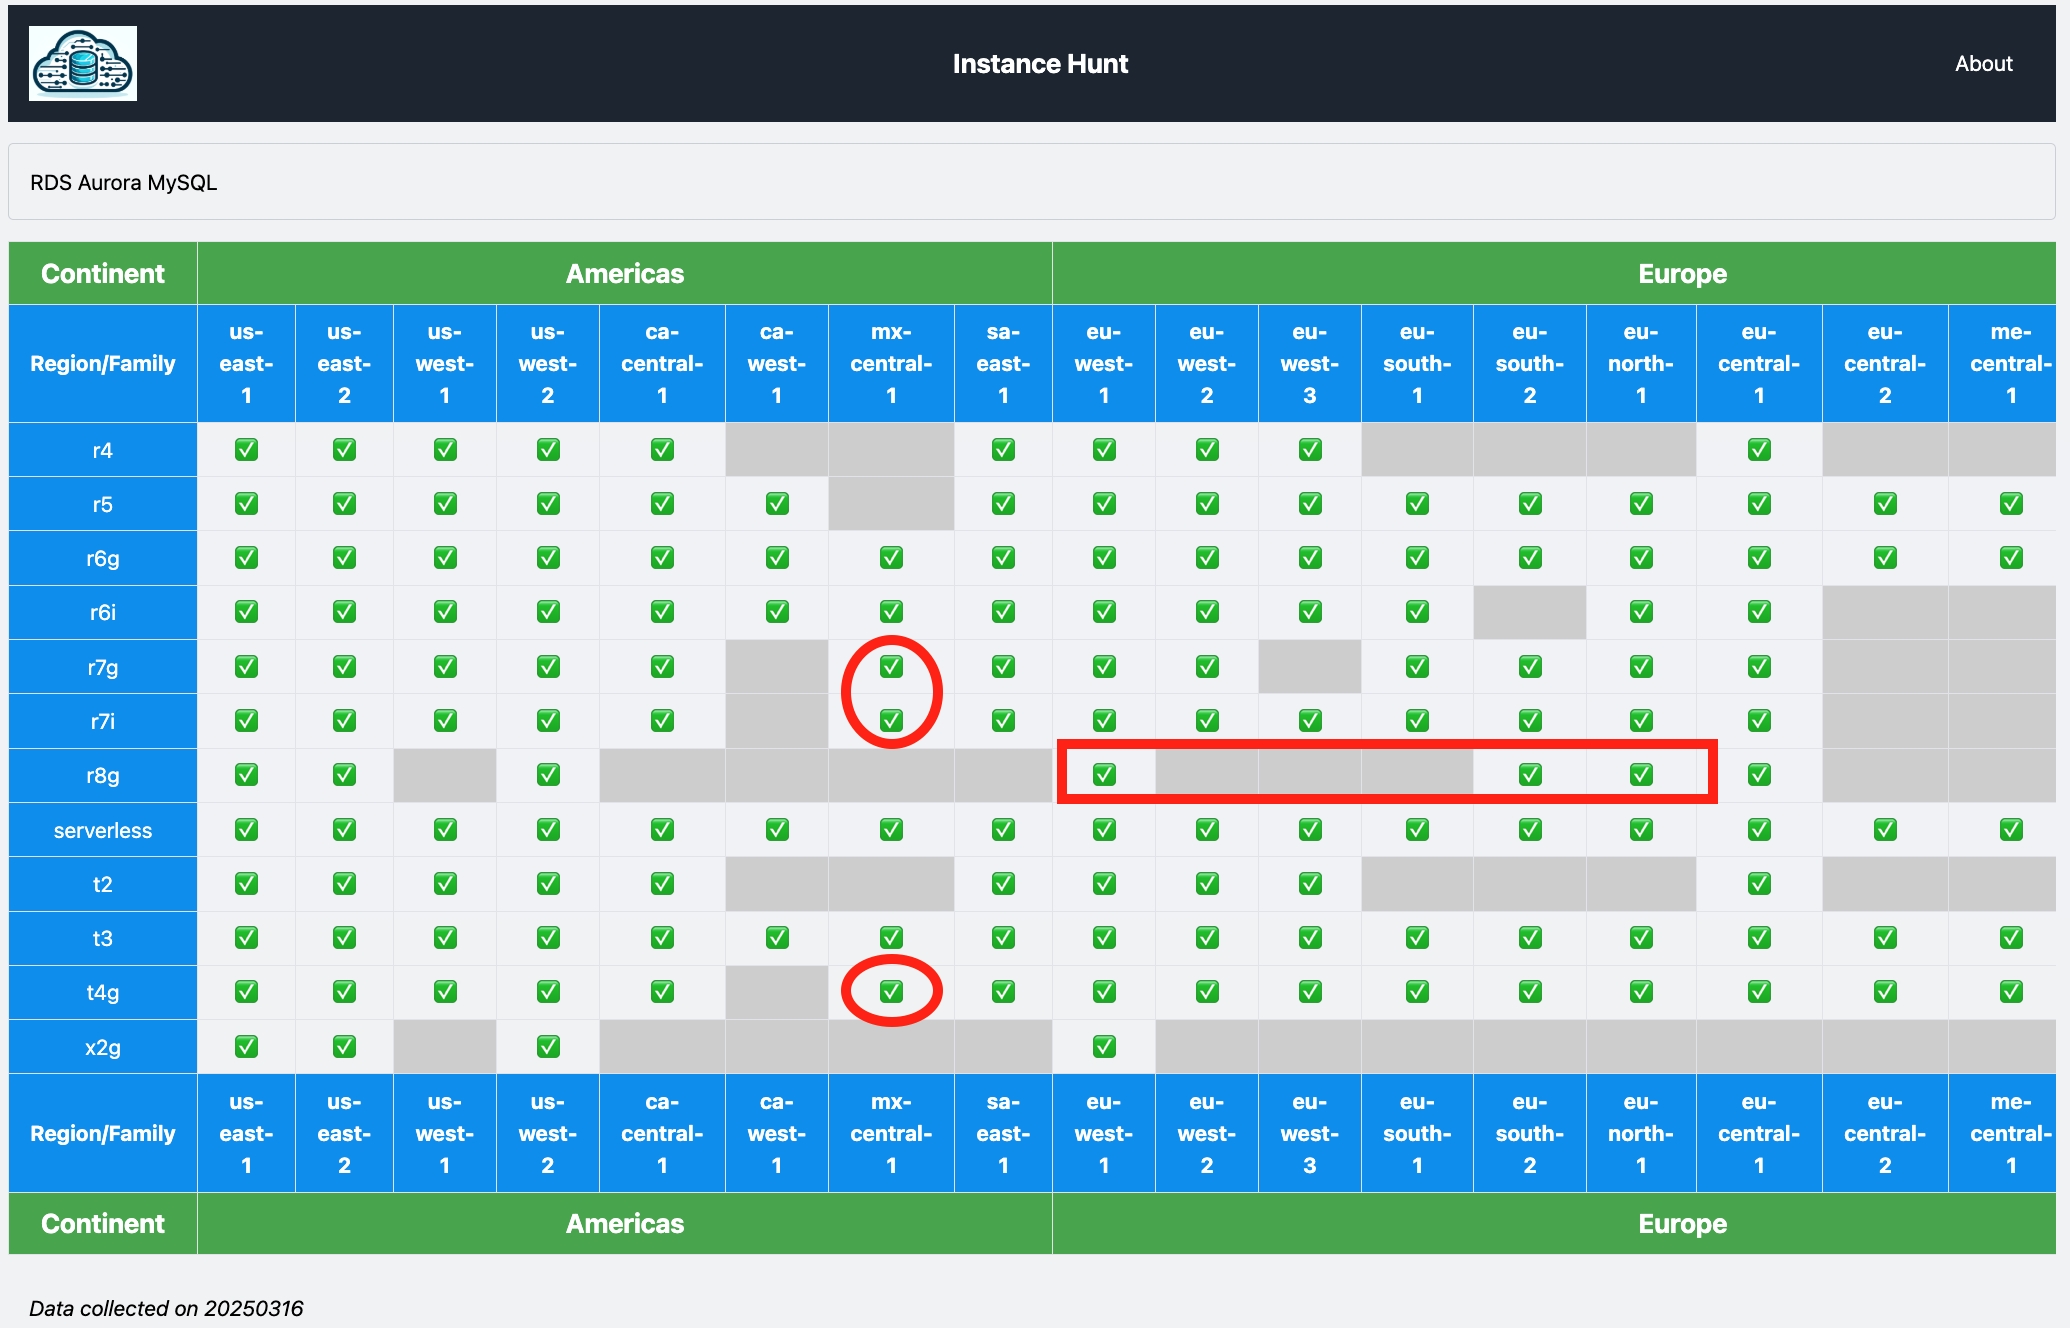Click the r5 checkmark under ca-west-1
Viewport: 2070px width, 1328px height.
click(x=777, y=504)
